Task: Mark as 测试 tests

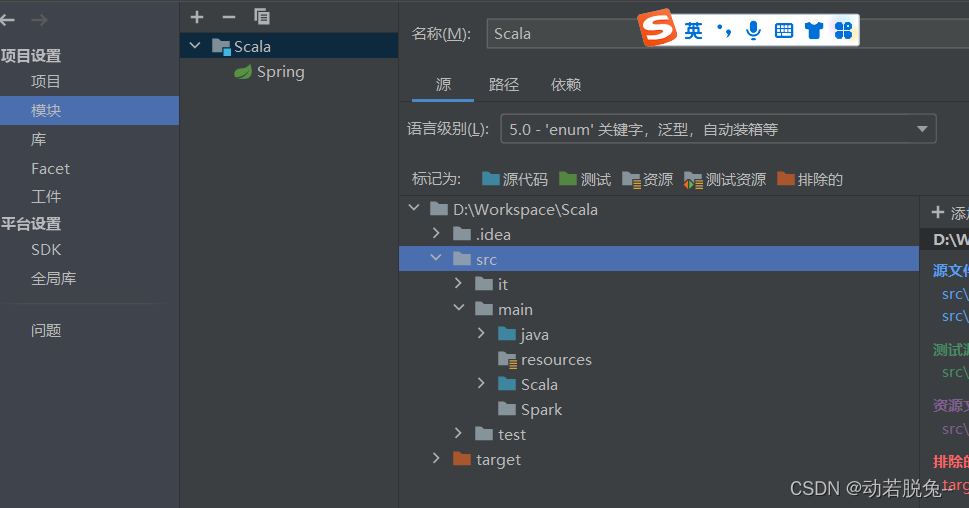Action: tap(585, 179)
